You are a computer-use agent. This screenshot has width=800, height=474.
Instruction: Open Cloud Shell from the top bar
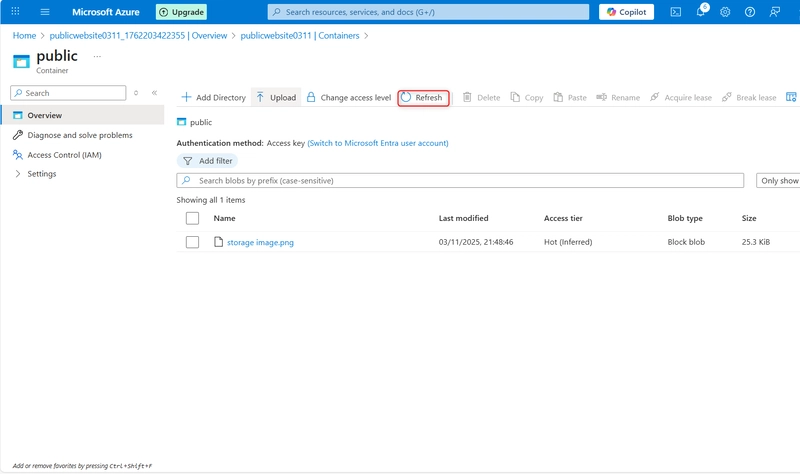tap(676, 12)
